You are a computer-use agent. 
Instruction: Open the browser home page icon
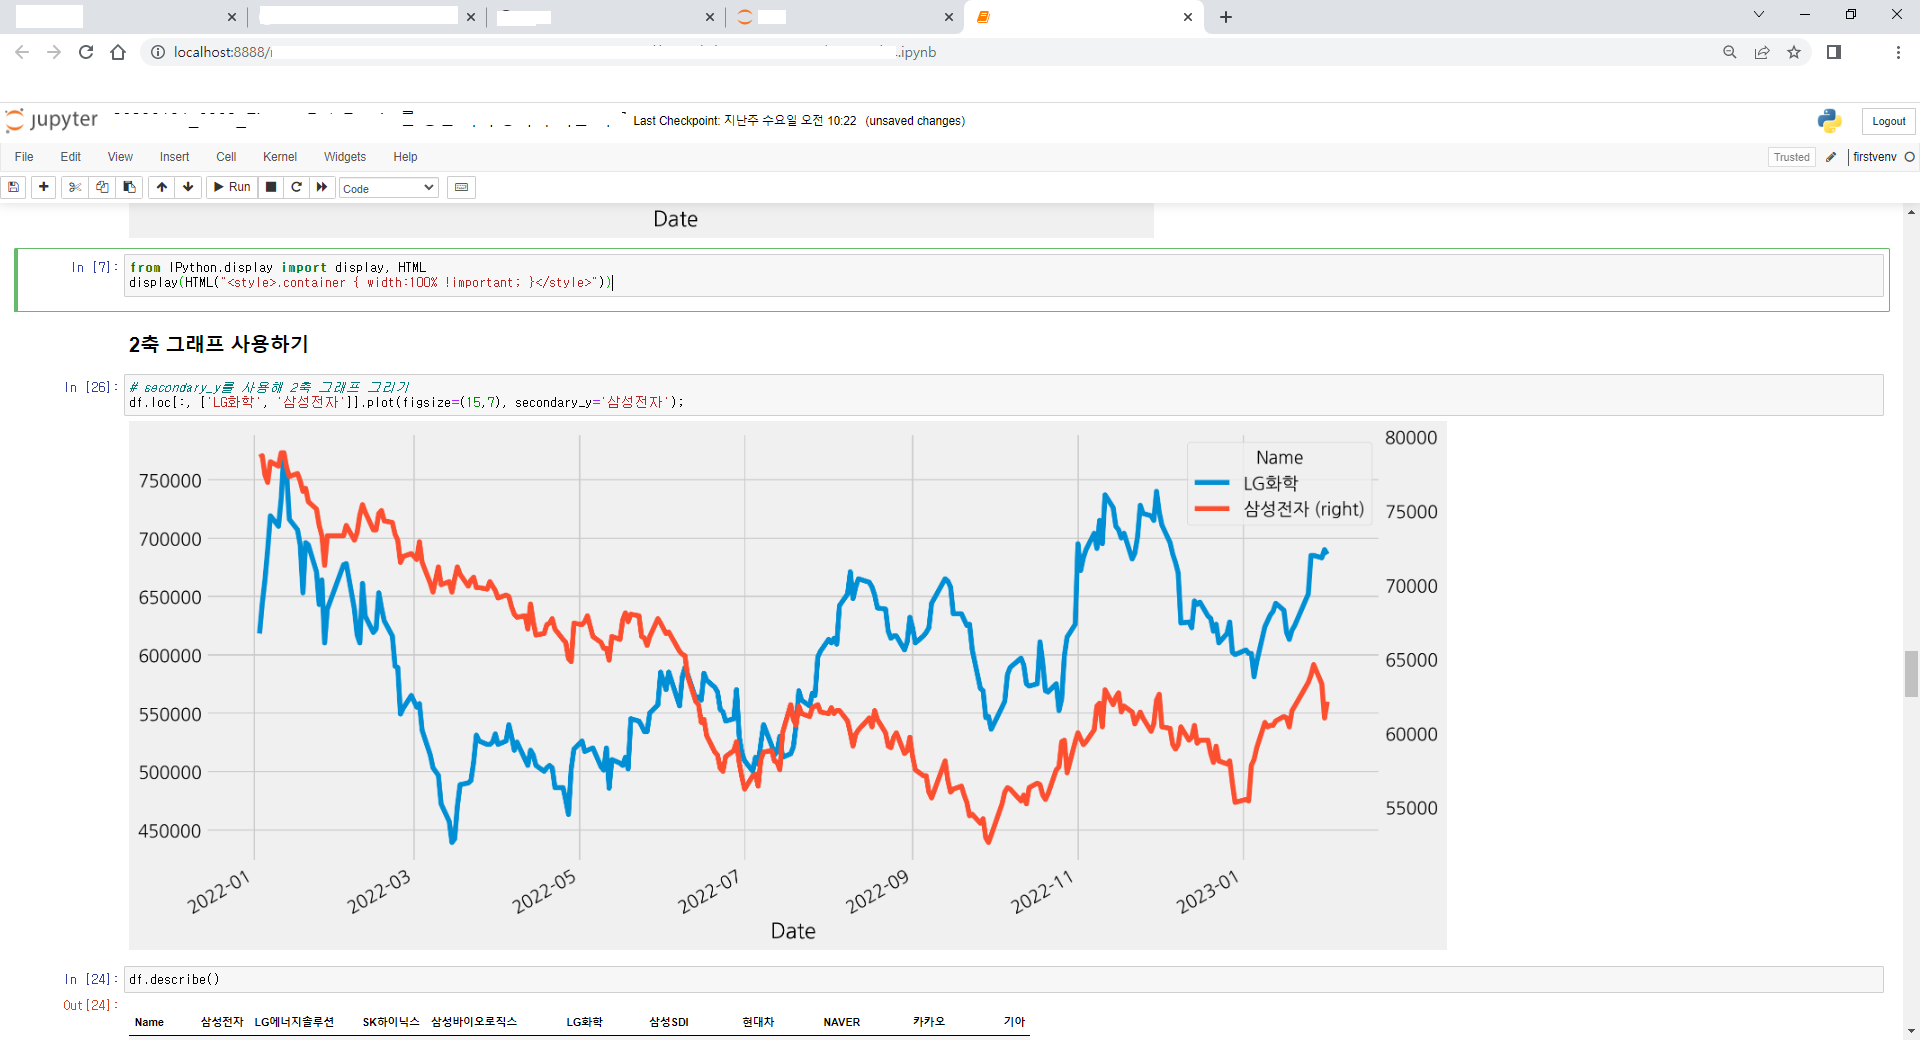point(118,52)
